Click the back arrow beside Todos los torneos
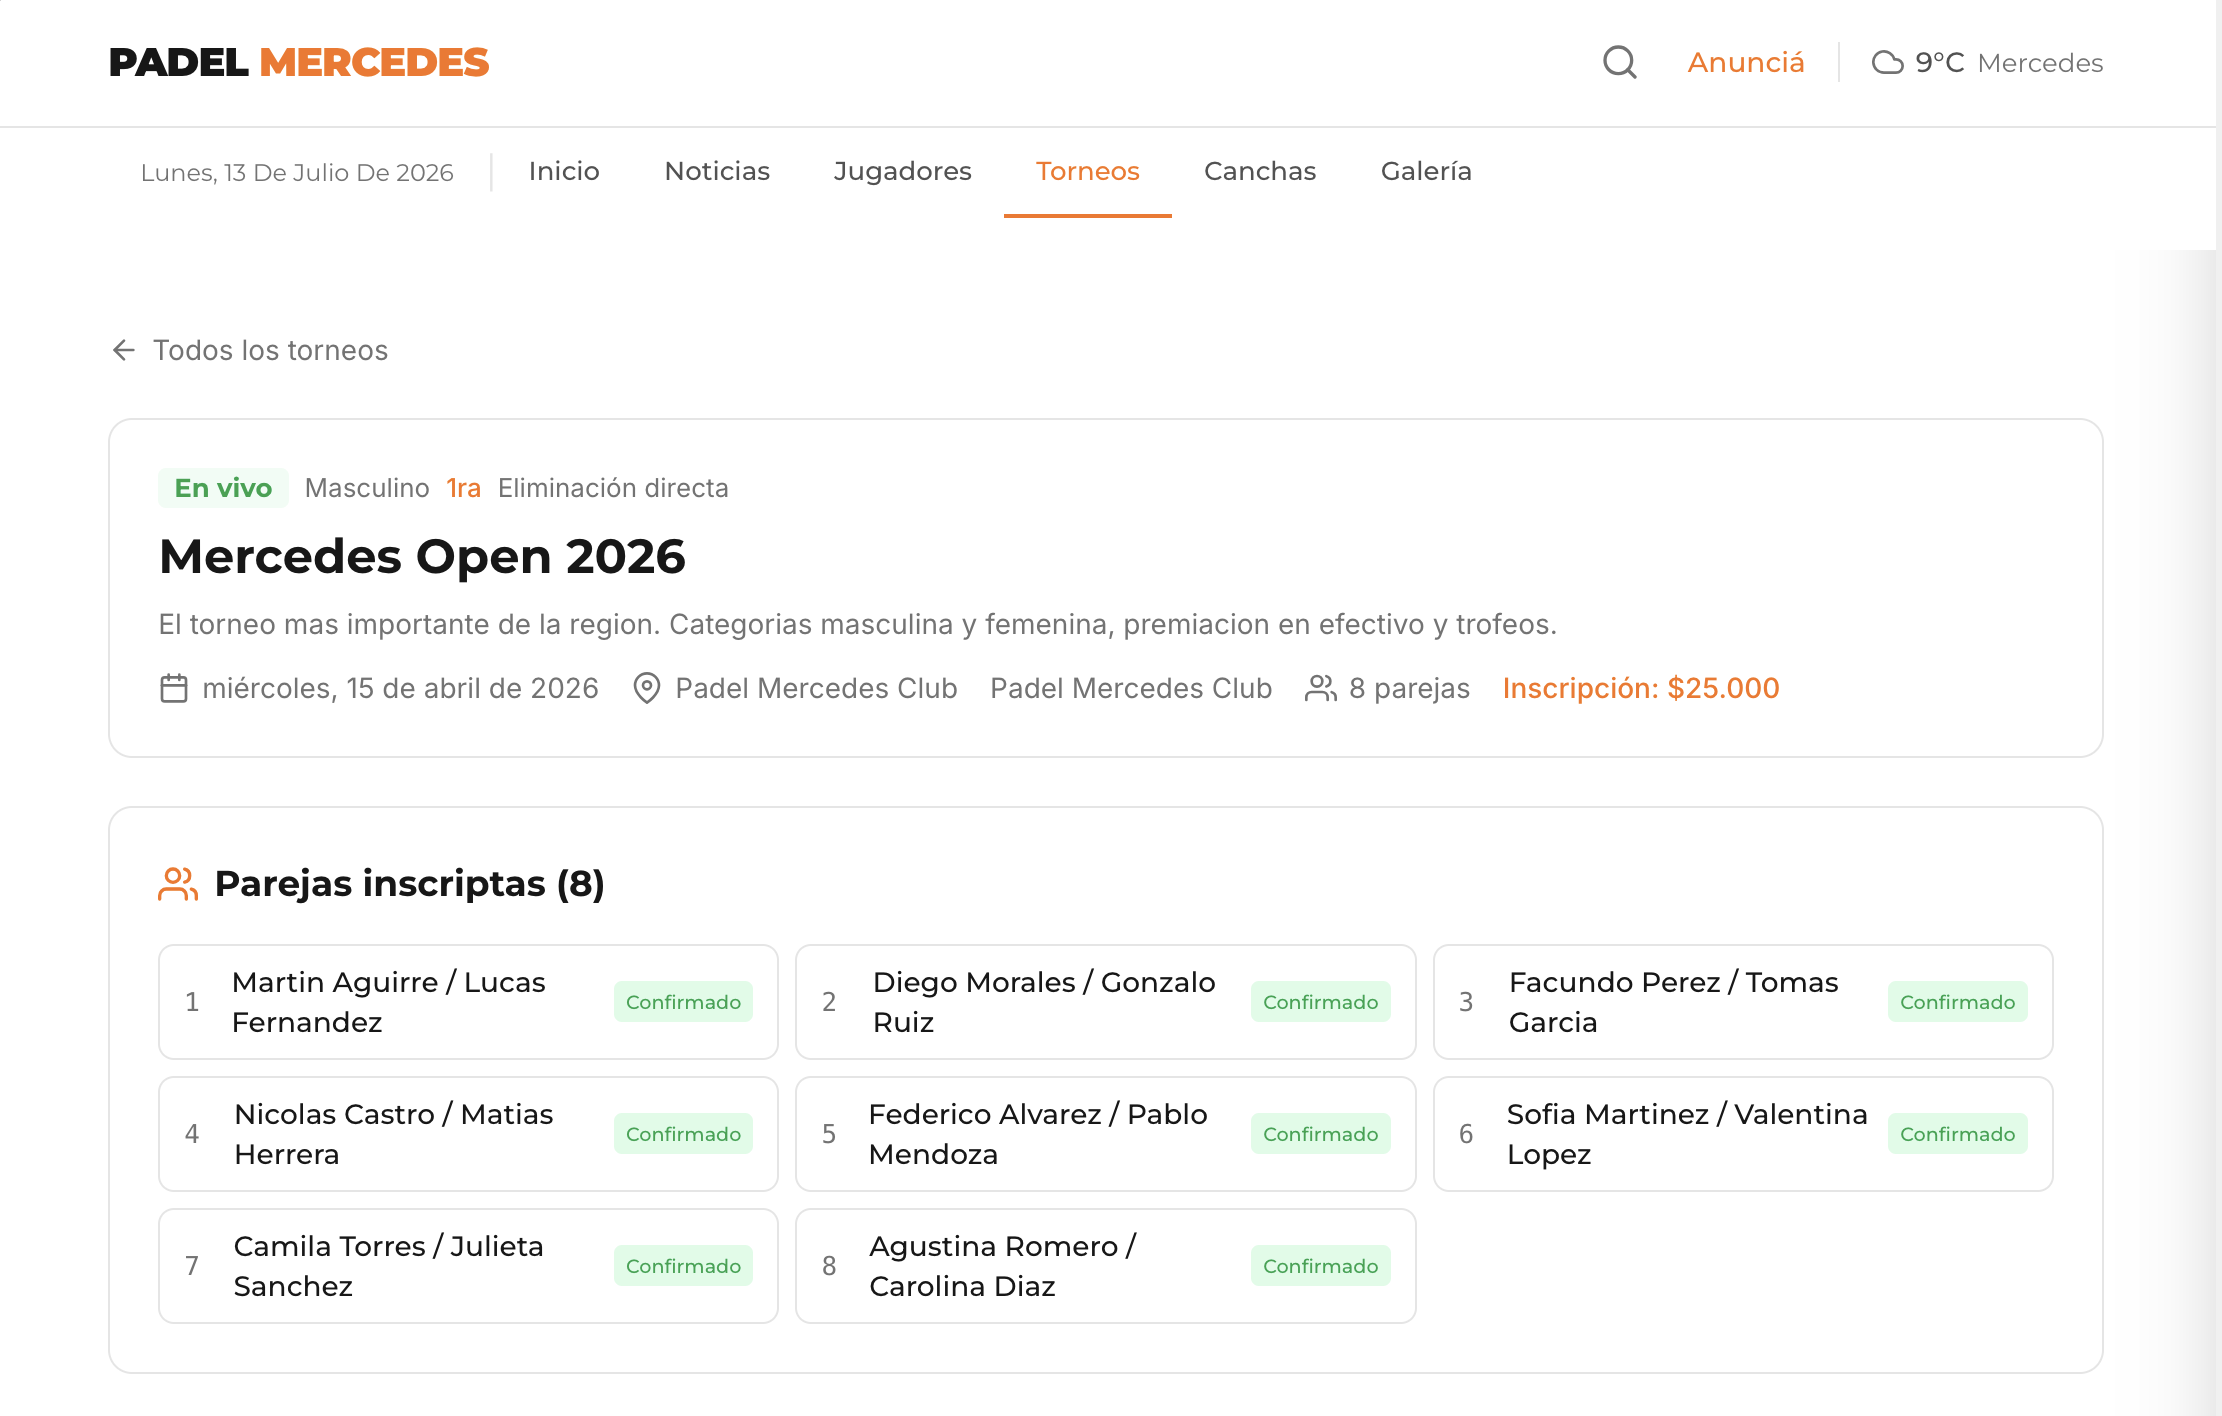The image size is (2222, 1416). pyautogui.click(x=124, y=350)
